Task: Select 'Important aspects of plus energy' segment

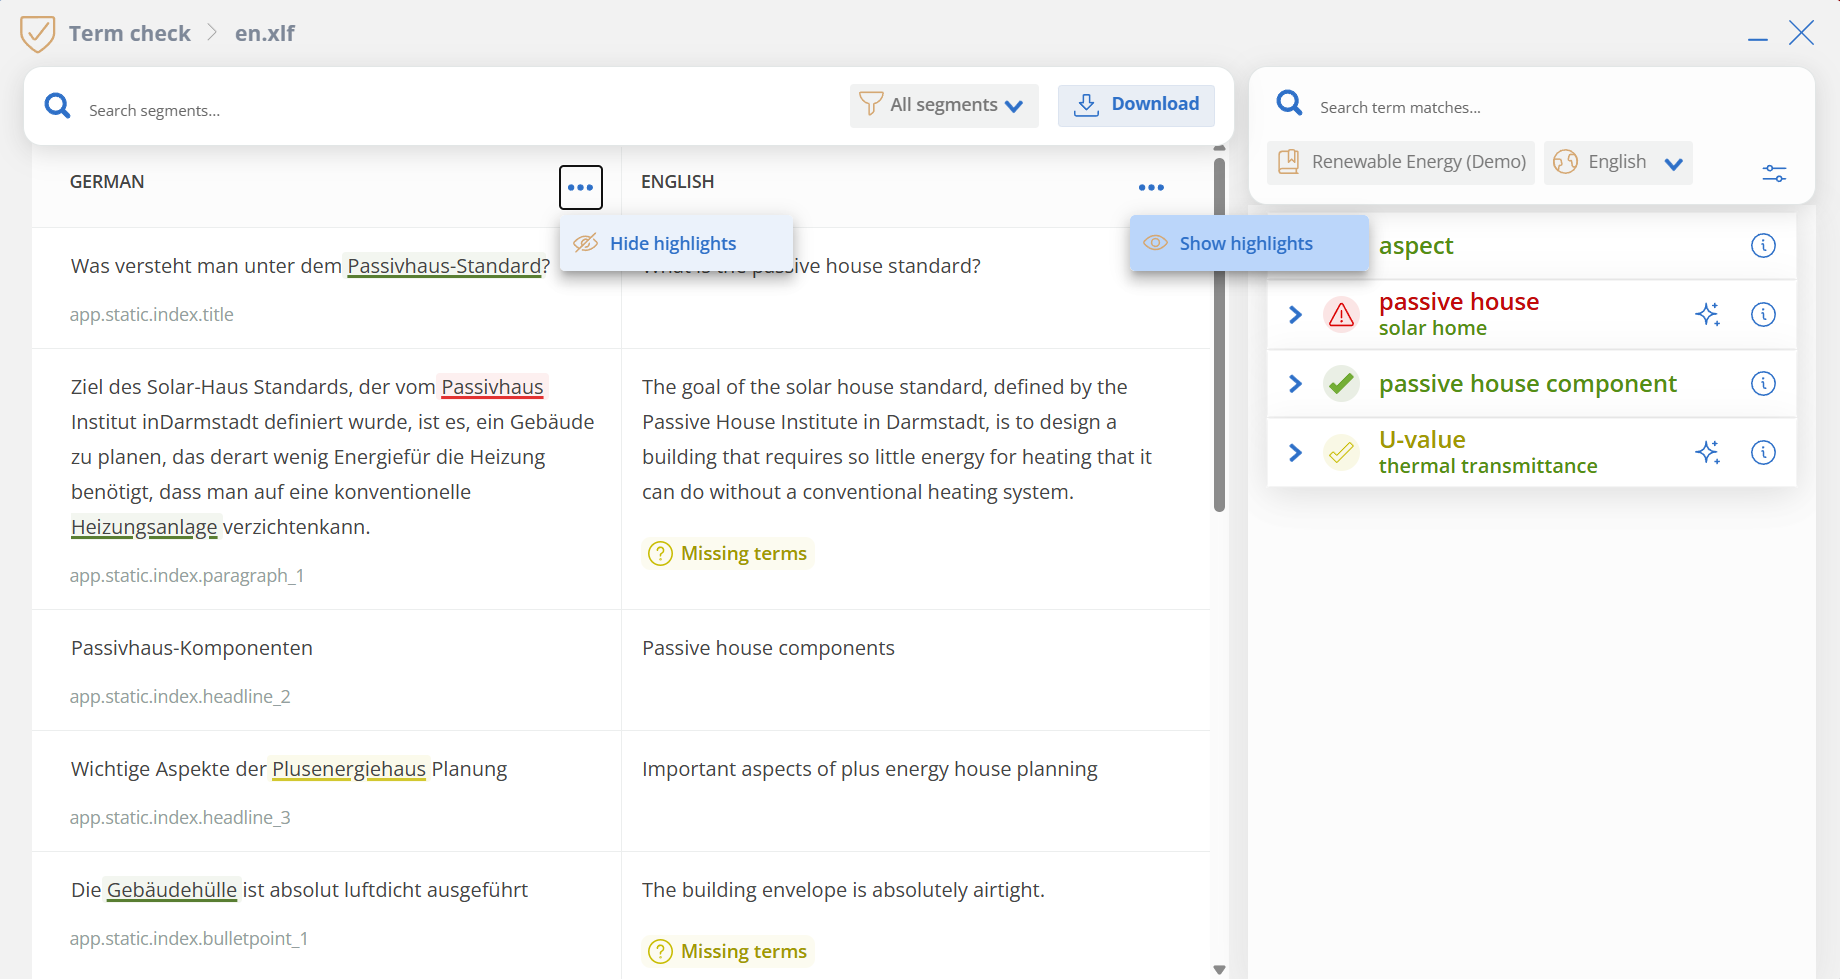Action: click(870, 769)
